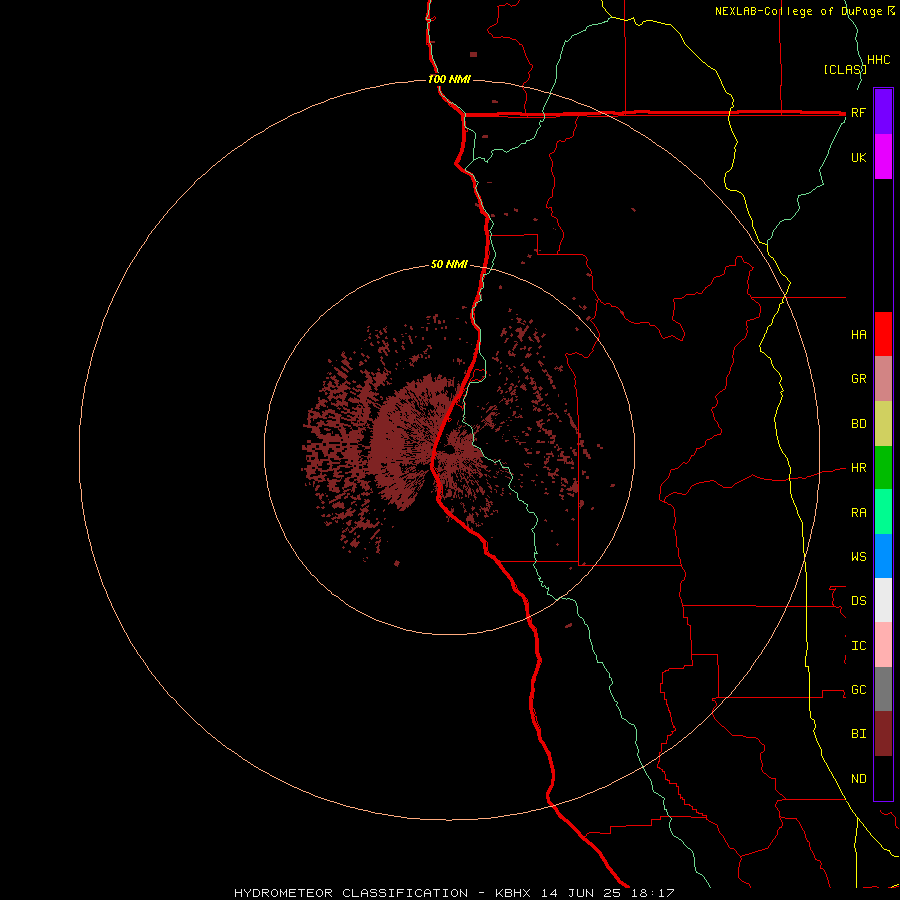Click the BD legend label
Screen dimensions: 900x900
859,424
